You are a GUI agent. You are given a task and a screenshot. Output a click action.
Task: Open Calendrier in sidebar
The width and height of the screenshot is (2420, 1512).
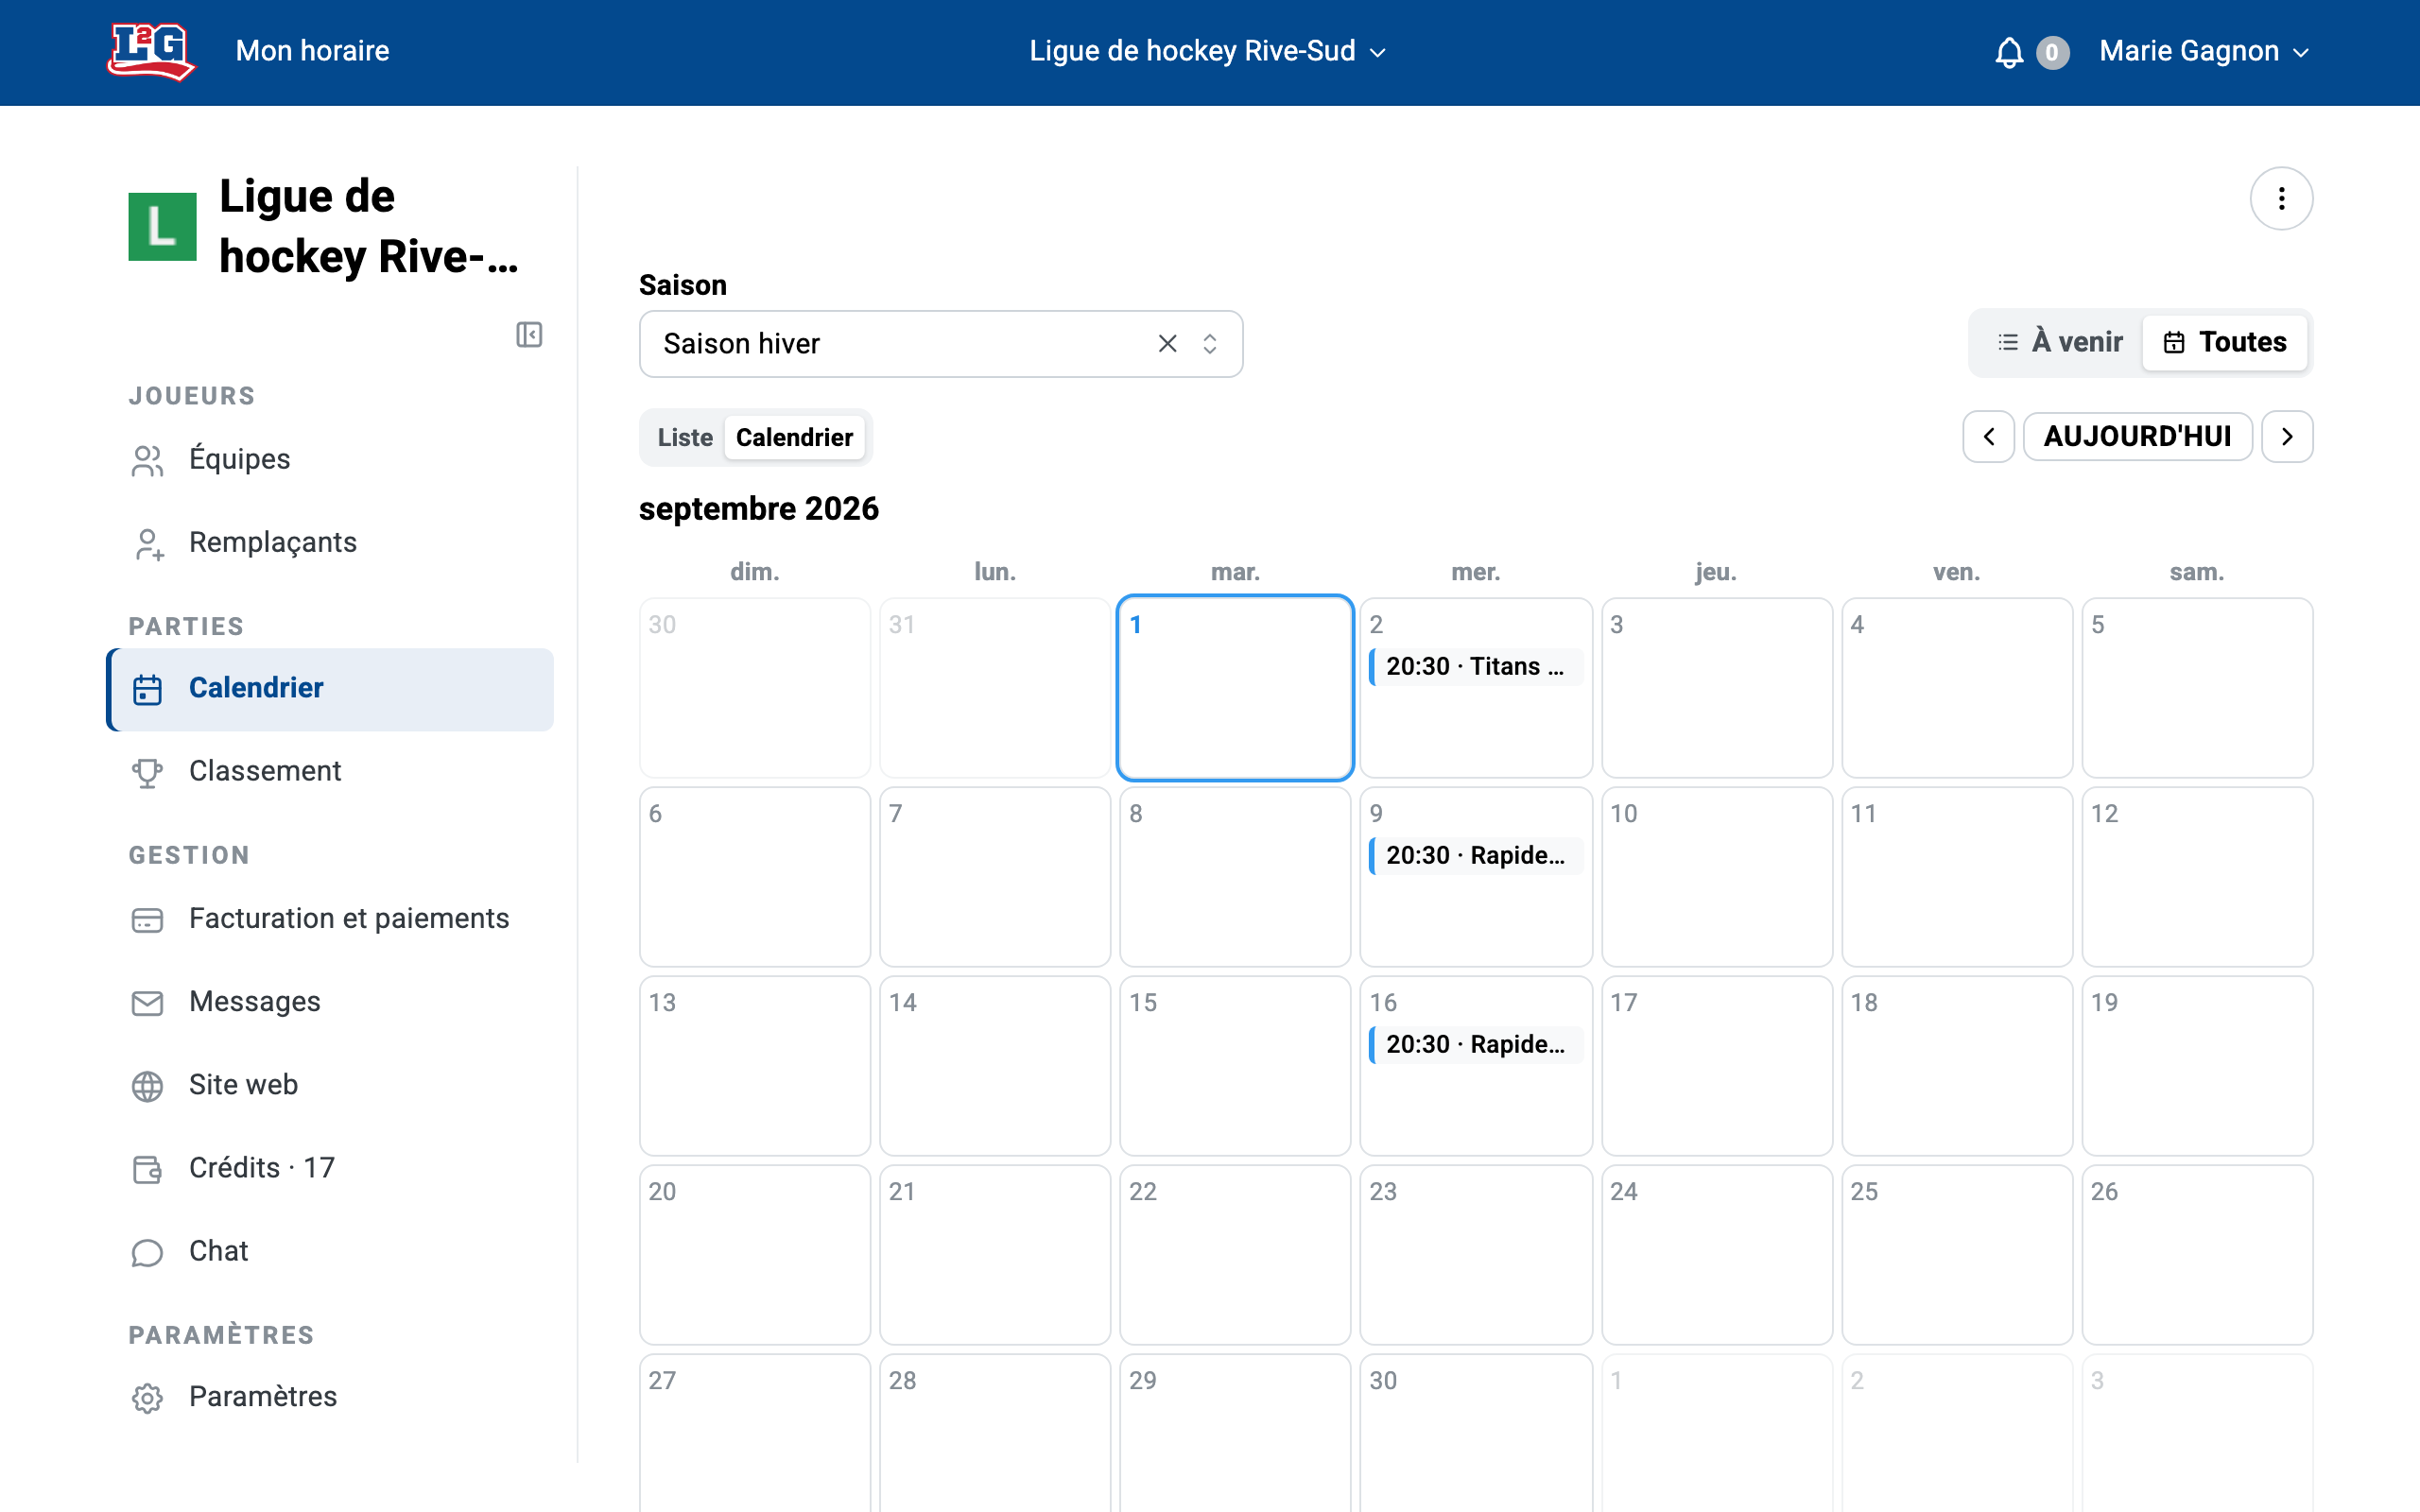click(330, 689)
